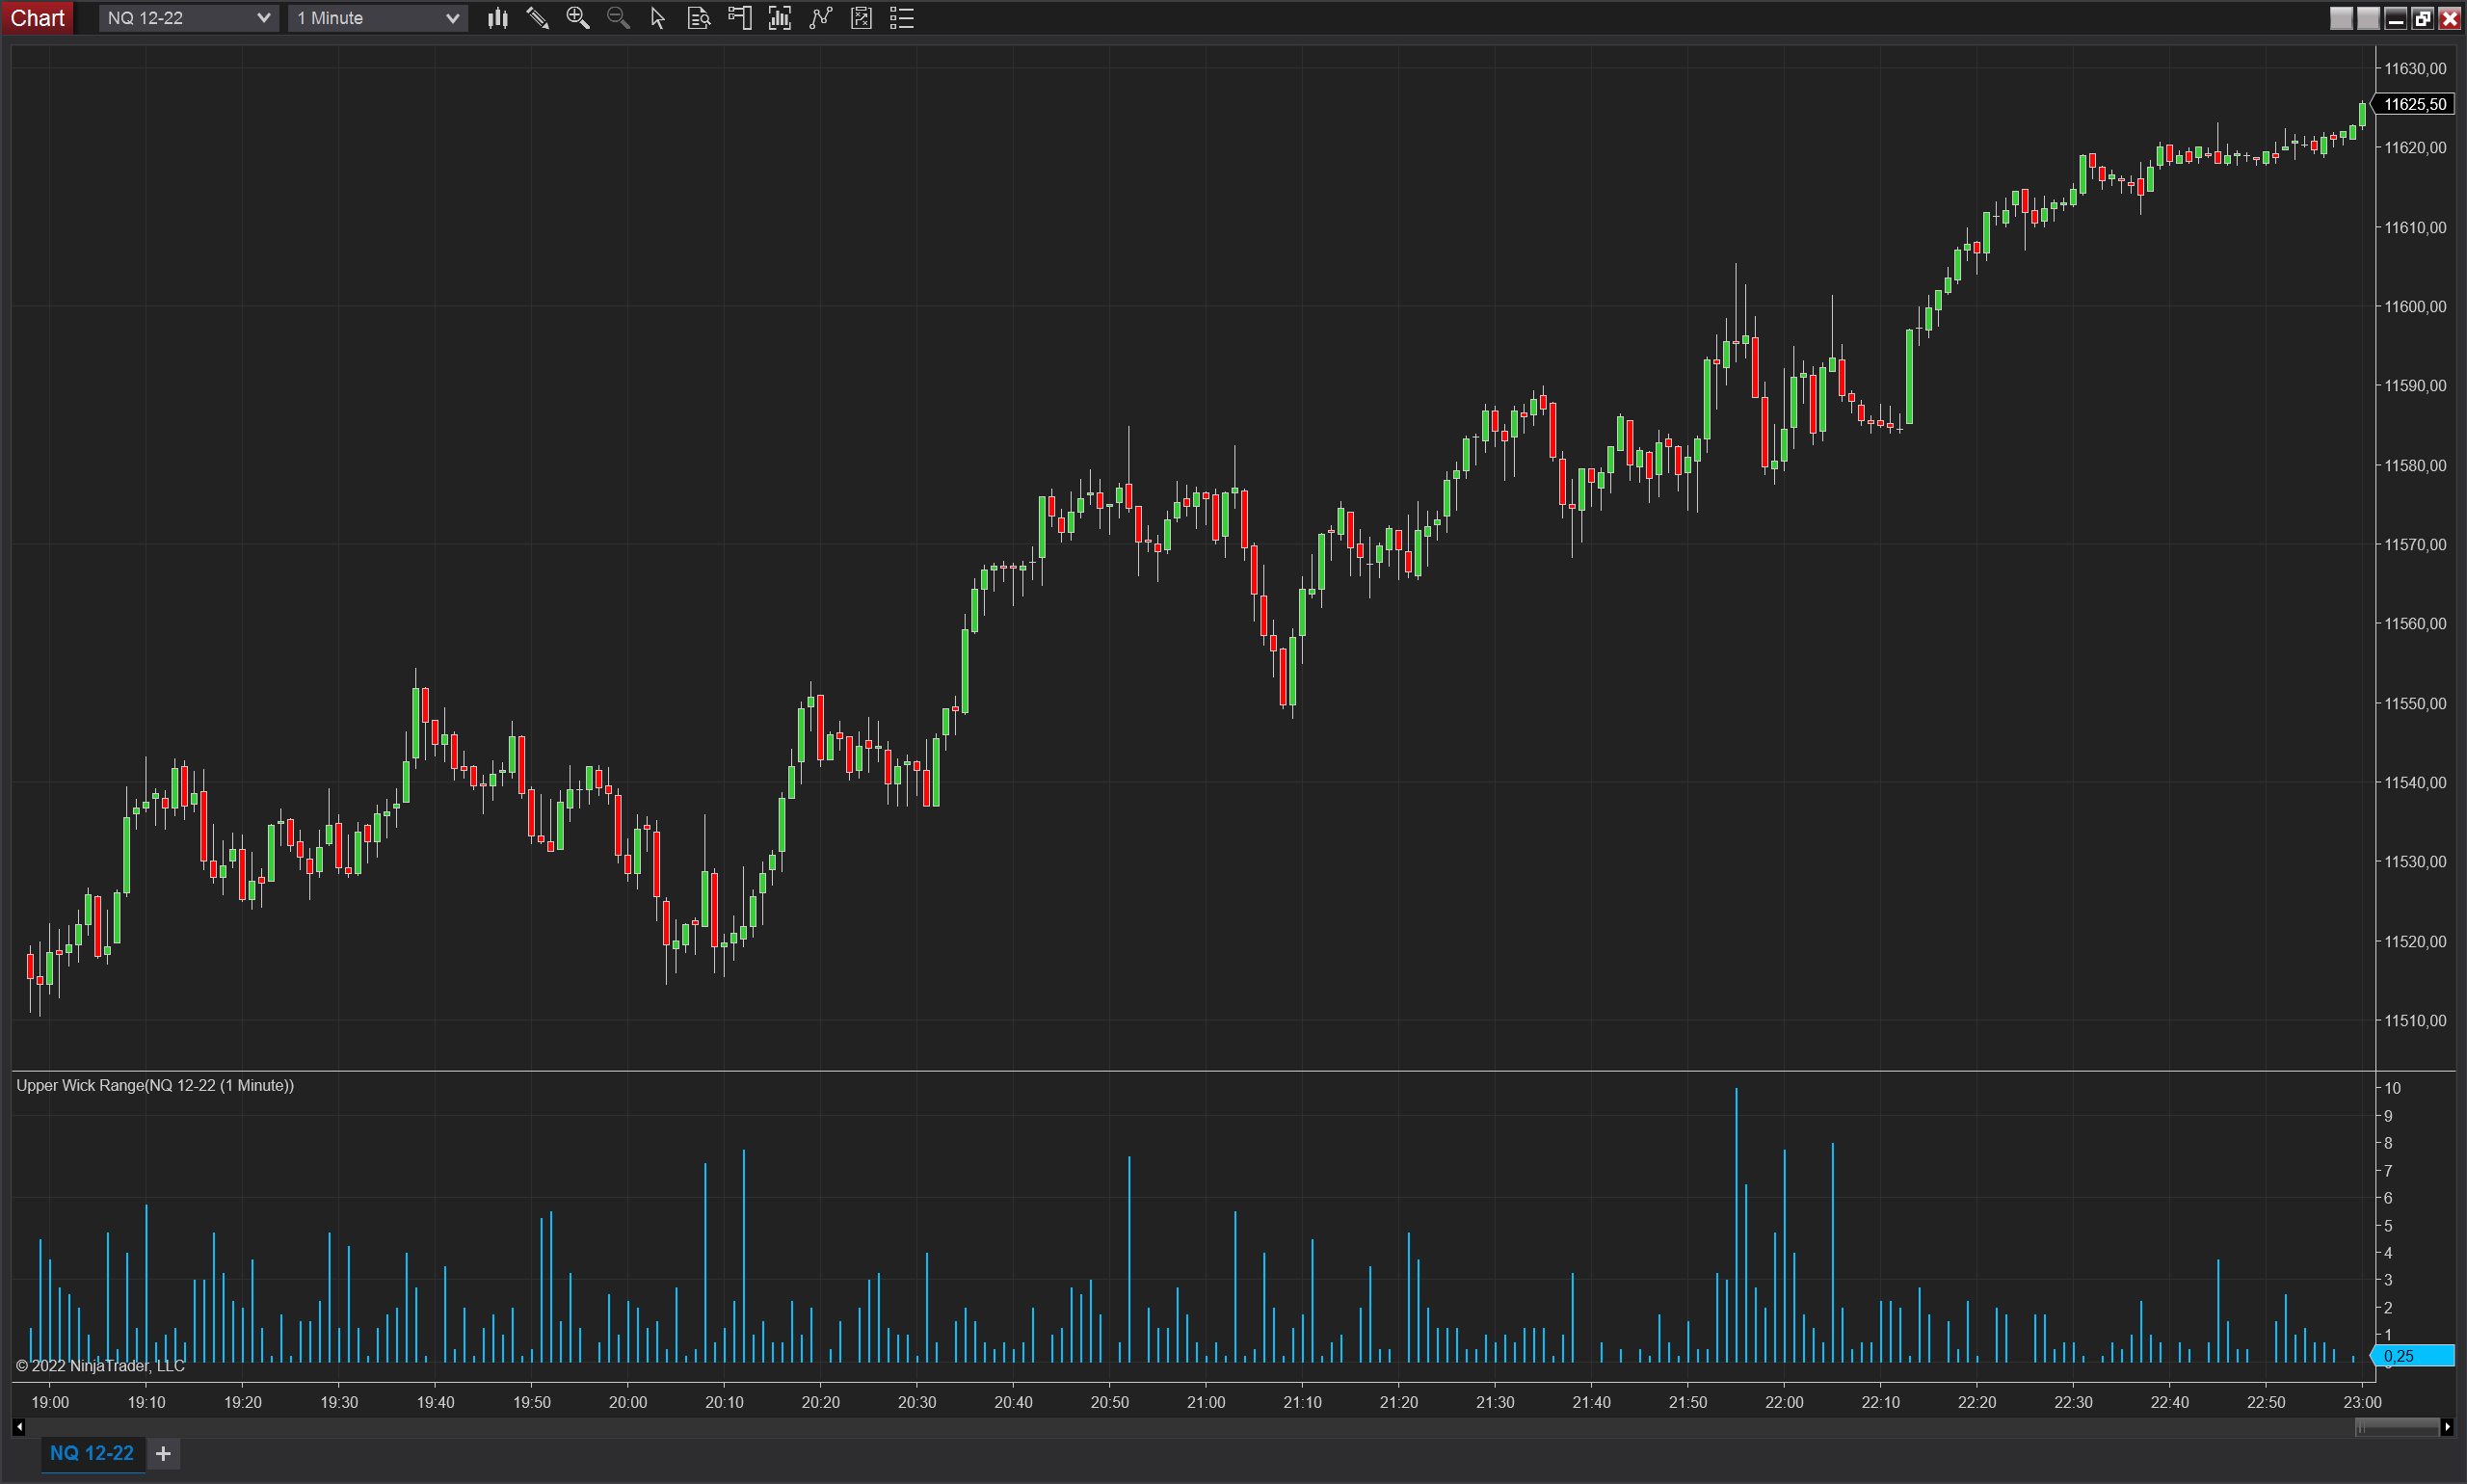Click time axis label 20:00
2467x1484 pixels.
click(628, 1402)
